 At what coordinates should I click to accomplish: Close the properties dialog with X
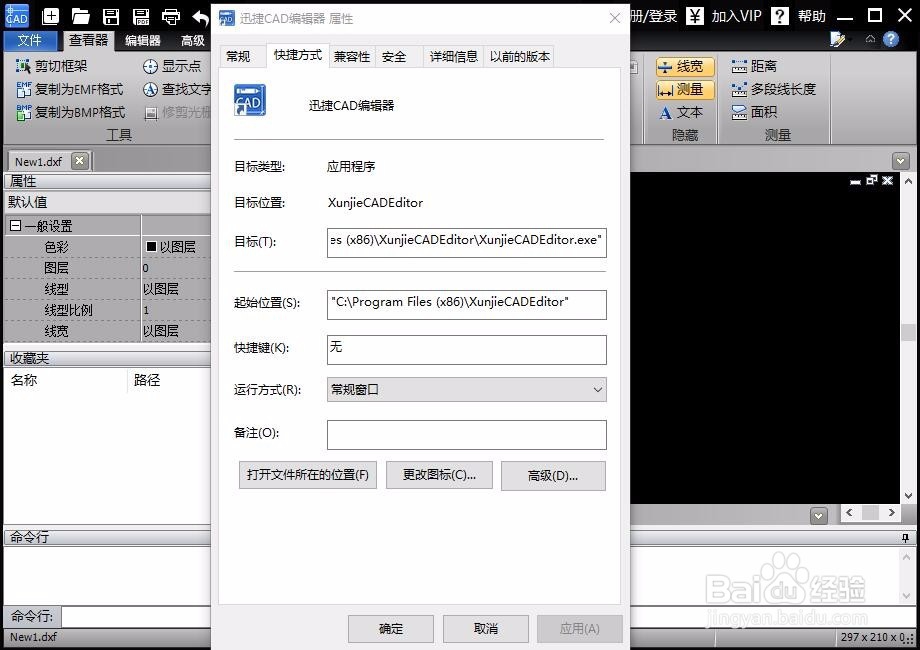[x=615, y=18]
